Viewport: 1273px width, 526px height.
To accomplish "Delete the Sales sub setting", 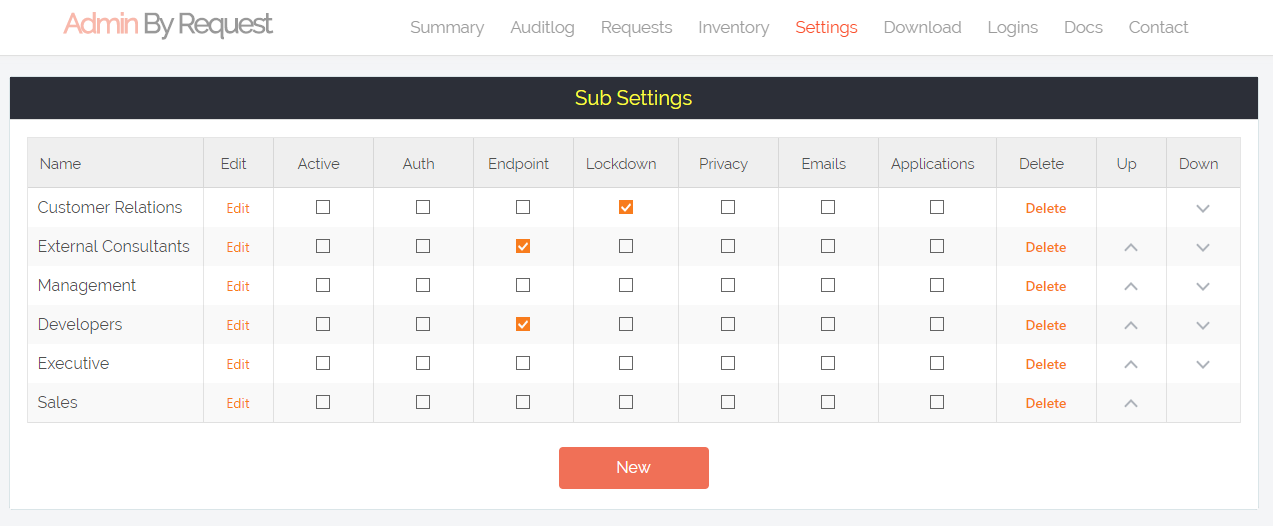I will [1045, 403].
